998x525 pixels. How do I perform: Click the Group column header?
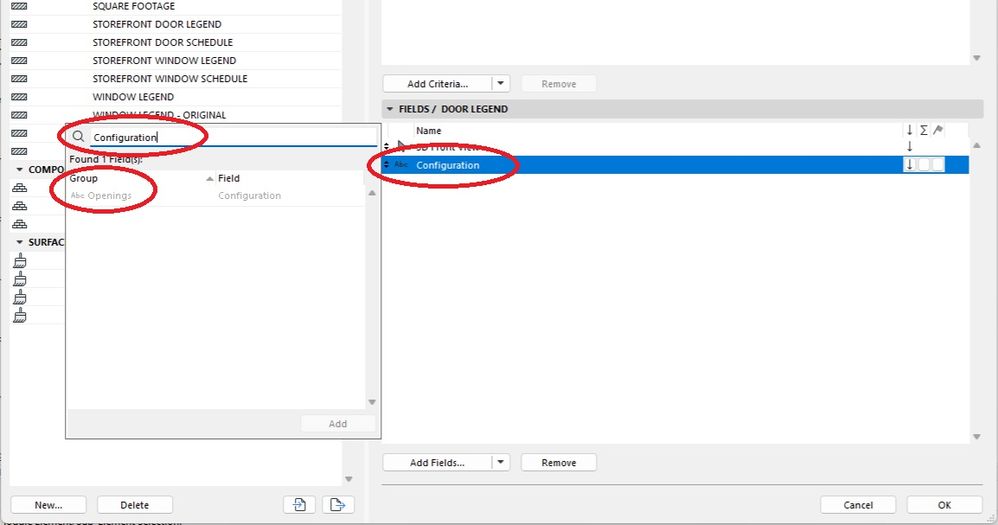pos(83,178)
